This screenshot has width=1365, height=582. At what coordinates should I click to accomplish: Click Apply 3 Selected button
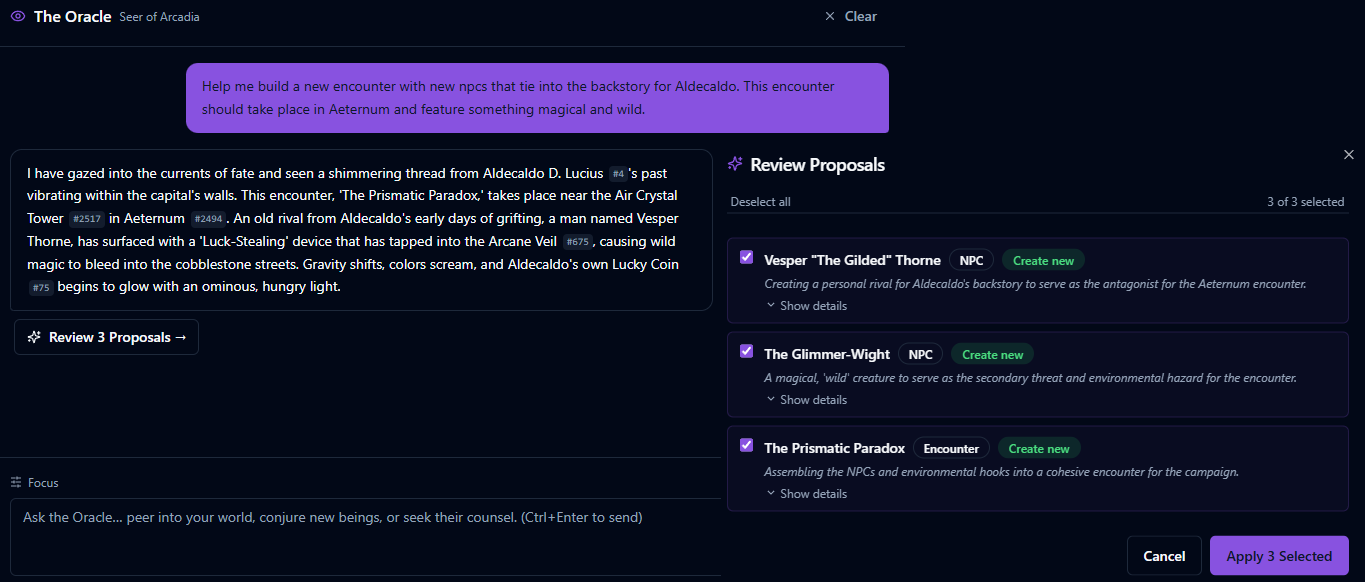tap(1279, 556)
